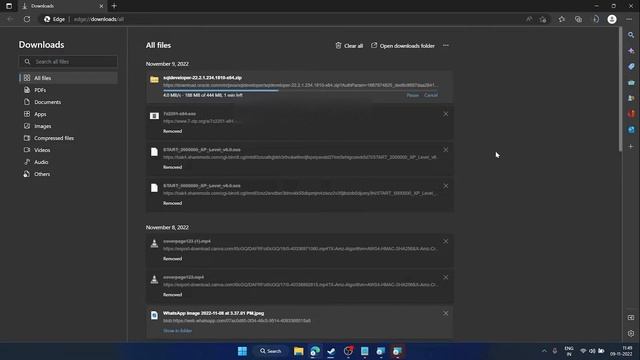The width and height of the screenshot is (640, 360).
Task: Open the Edge sidebar search icon
Action: click(631, 35)
